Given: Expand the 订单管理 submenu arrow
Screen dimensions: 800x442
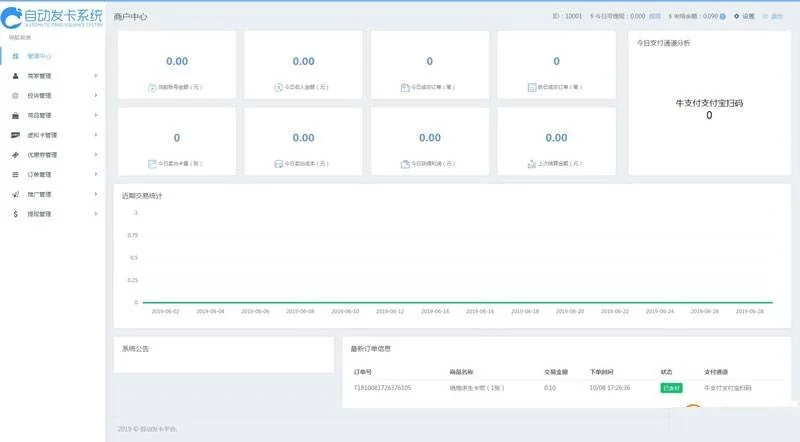Looking at the screenshot, I should (x=96, y=174).
